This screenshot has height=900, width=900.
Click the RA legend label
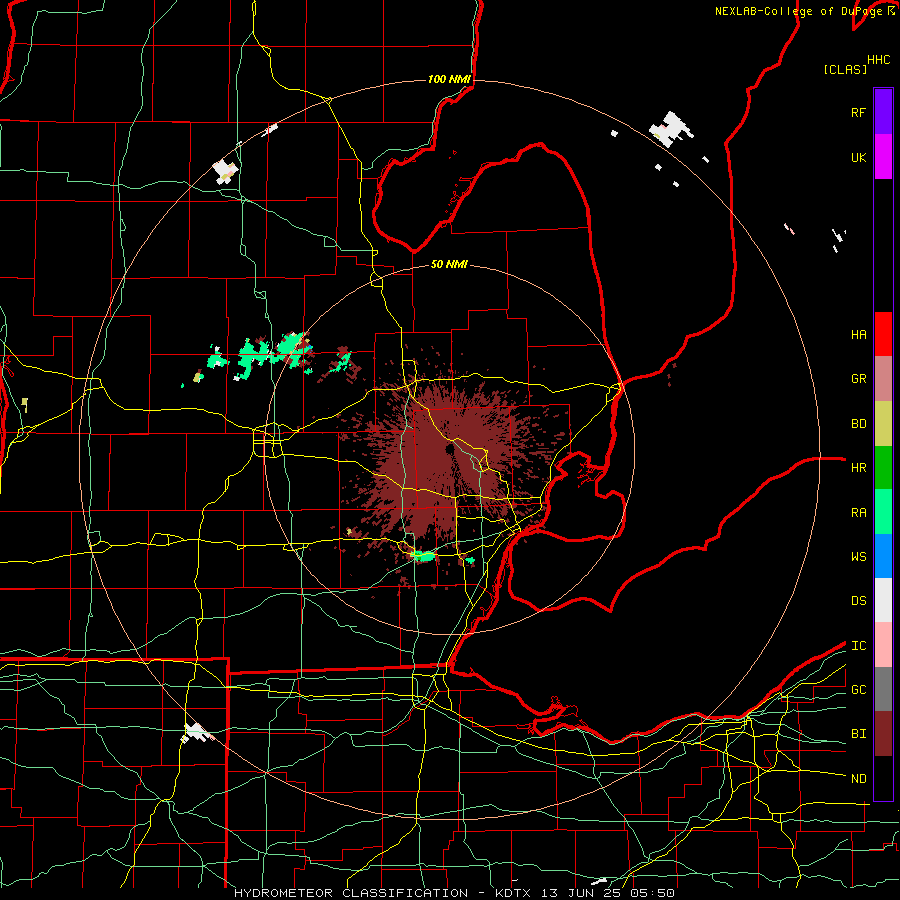[x=858, y=513]
